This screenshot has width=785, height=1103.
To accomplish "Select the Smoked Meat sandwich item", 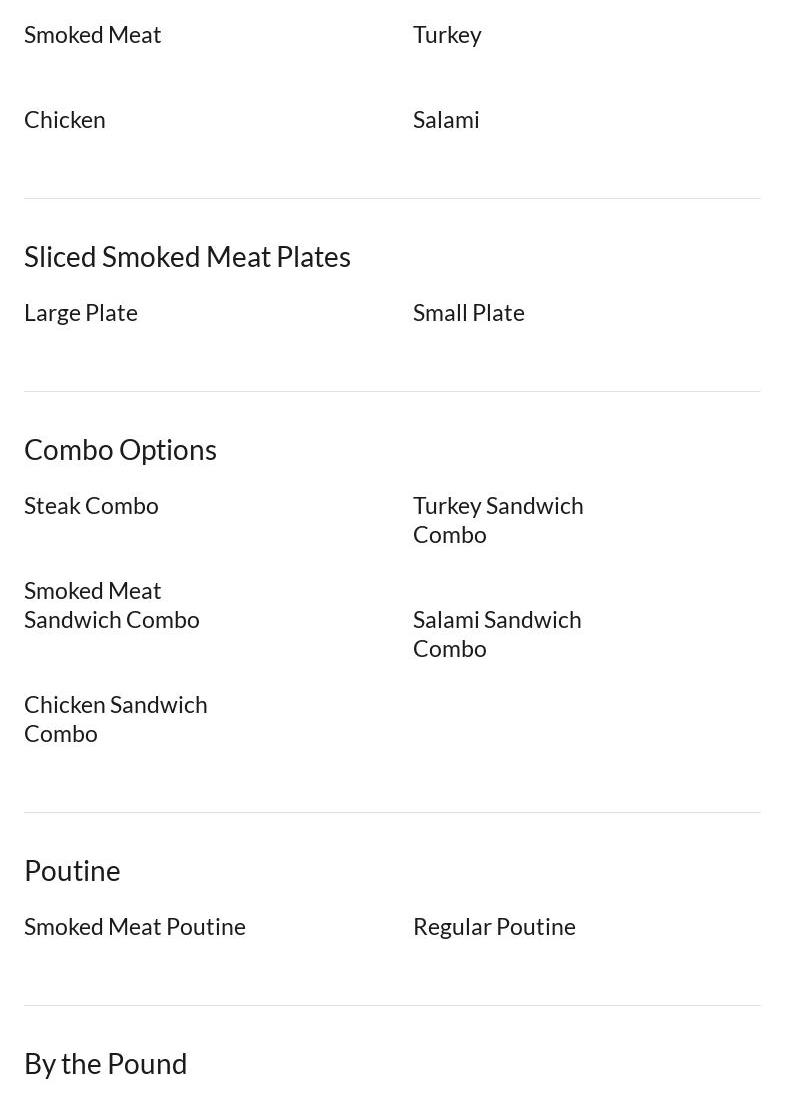I will pyautogui.click(x=93, y=35).
